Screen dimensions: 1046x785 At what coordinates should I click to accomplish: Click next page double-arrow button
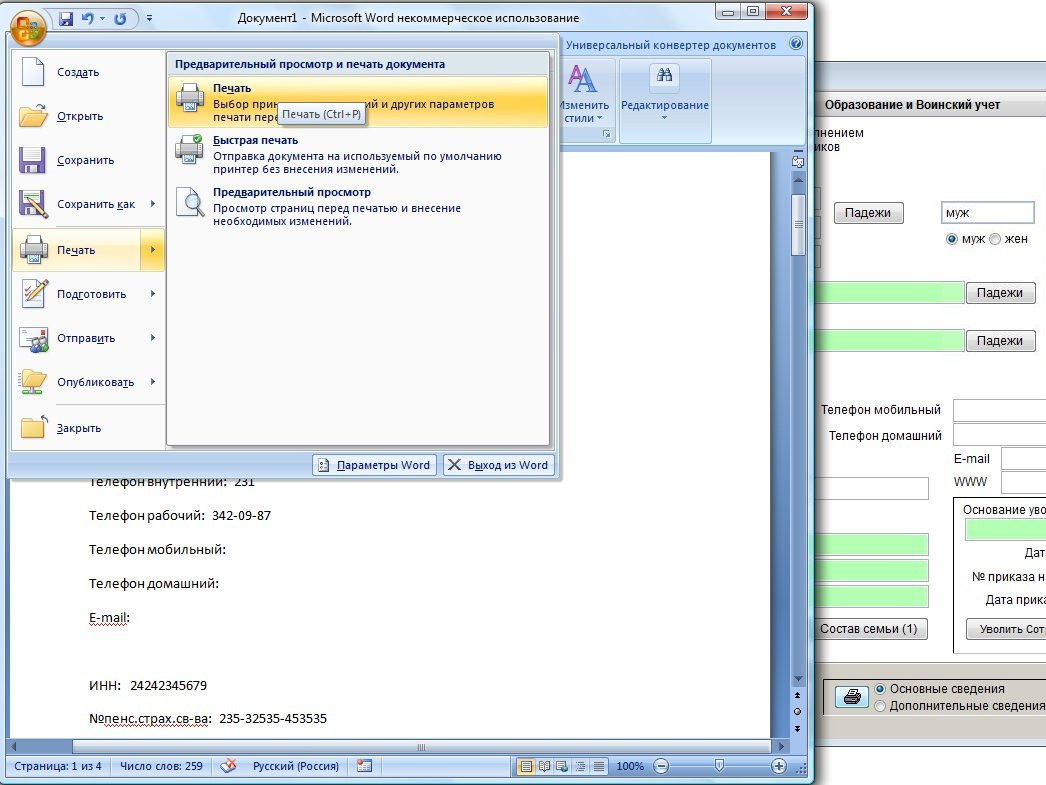(x=797, y=728)
